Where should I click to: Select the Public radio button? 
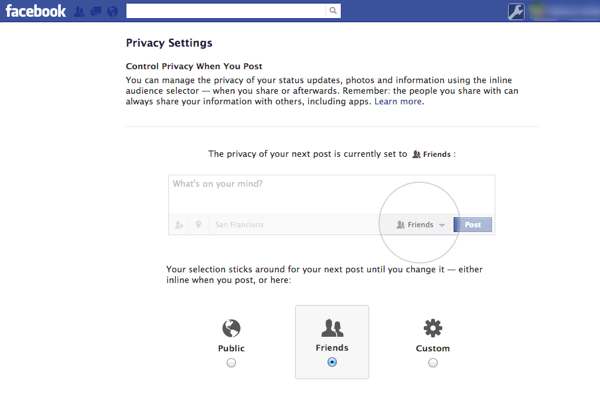pyautogui.click(x=231, y=363)
